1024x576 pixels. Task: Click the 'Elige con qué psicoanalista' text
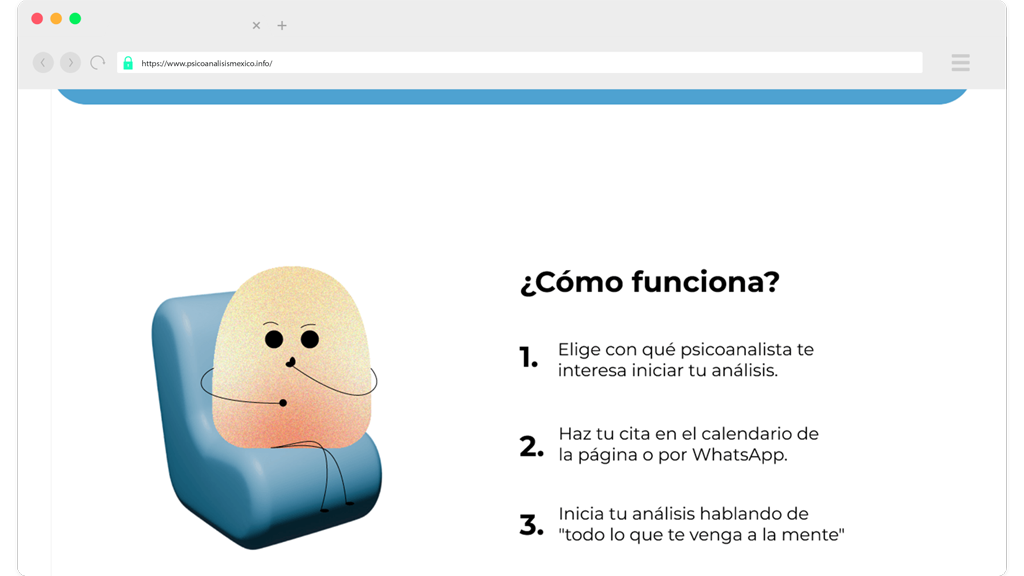tap(686, 360)
